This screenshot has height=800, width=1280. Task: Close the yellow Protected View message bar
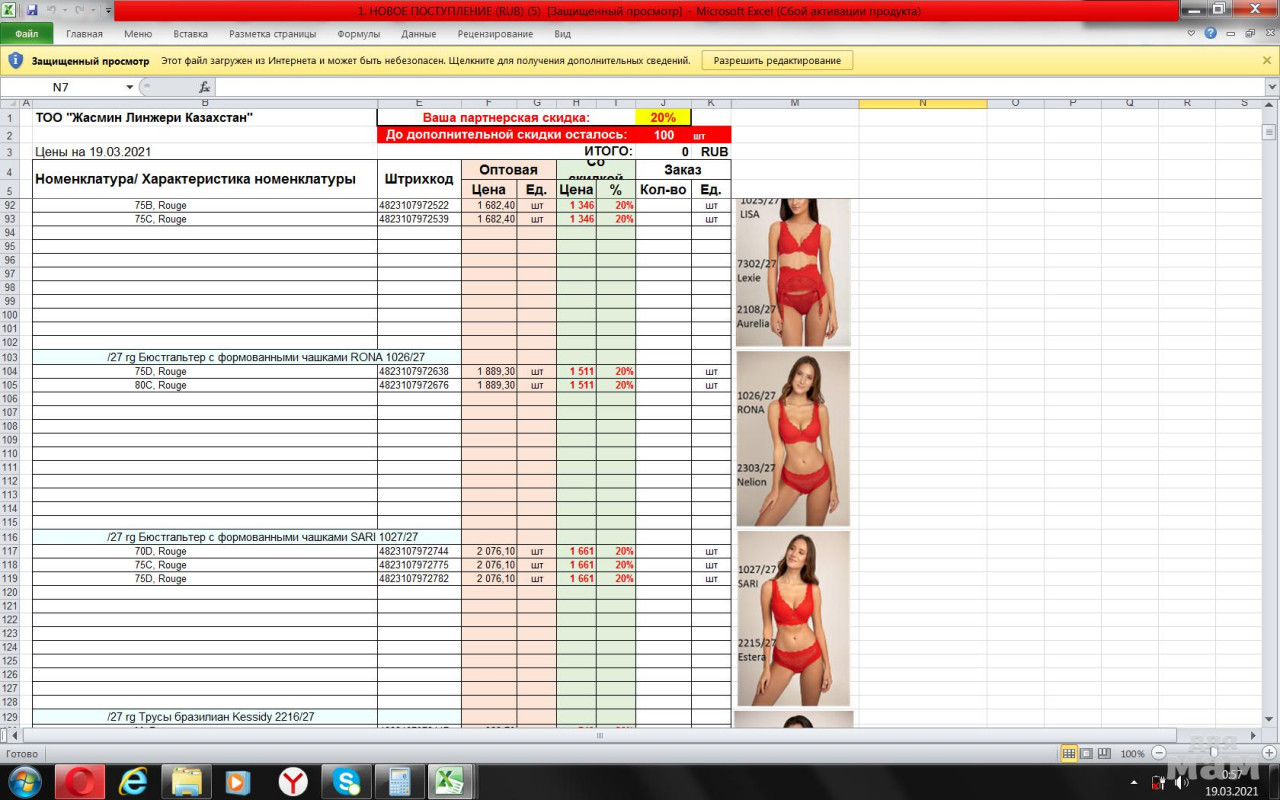tap(1267, 61)
